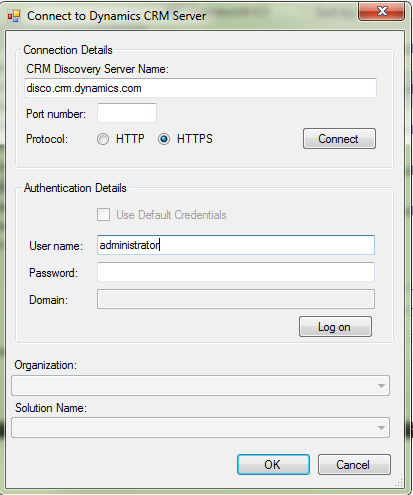The width and height of the screenshot is (413, 495).
Task: Click into the Port number field
Action: pyautogui.click(x=127, y=113)
